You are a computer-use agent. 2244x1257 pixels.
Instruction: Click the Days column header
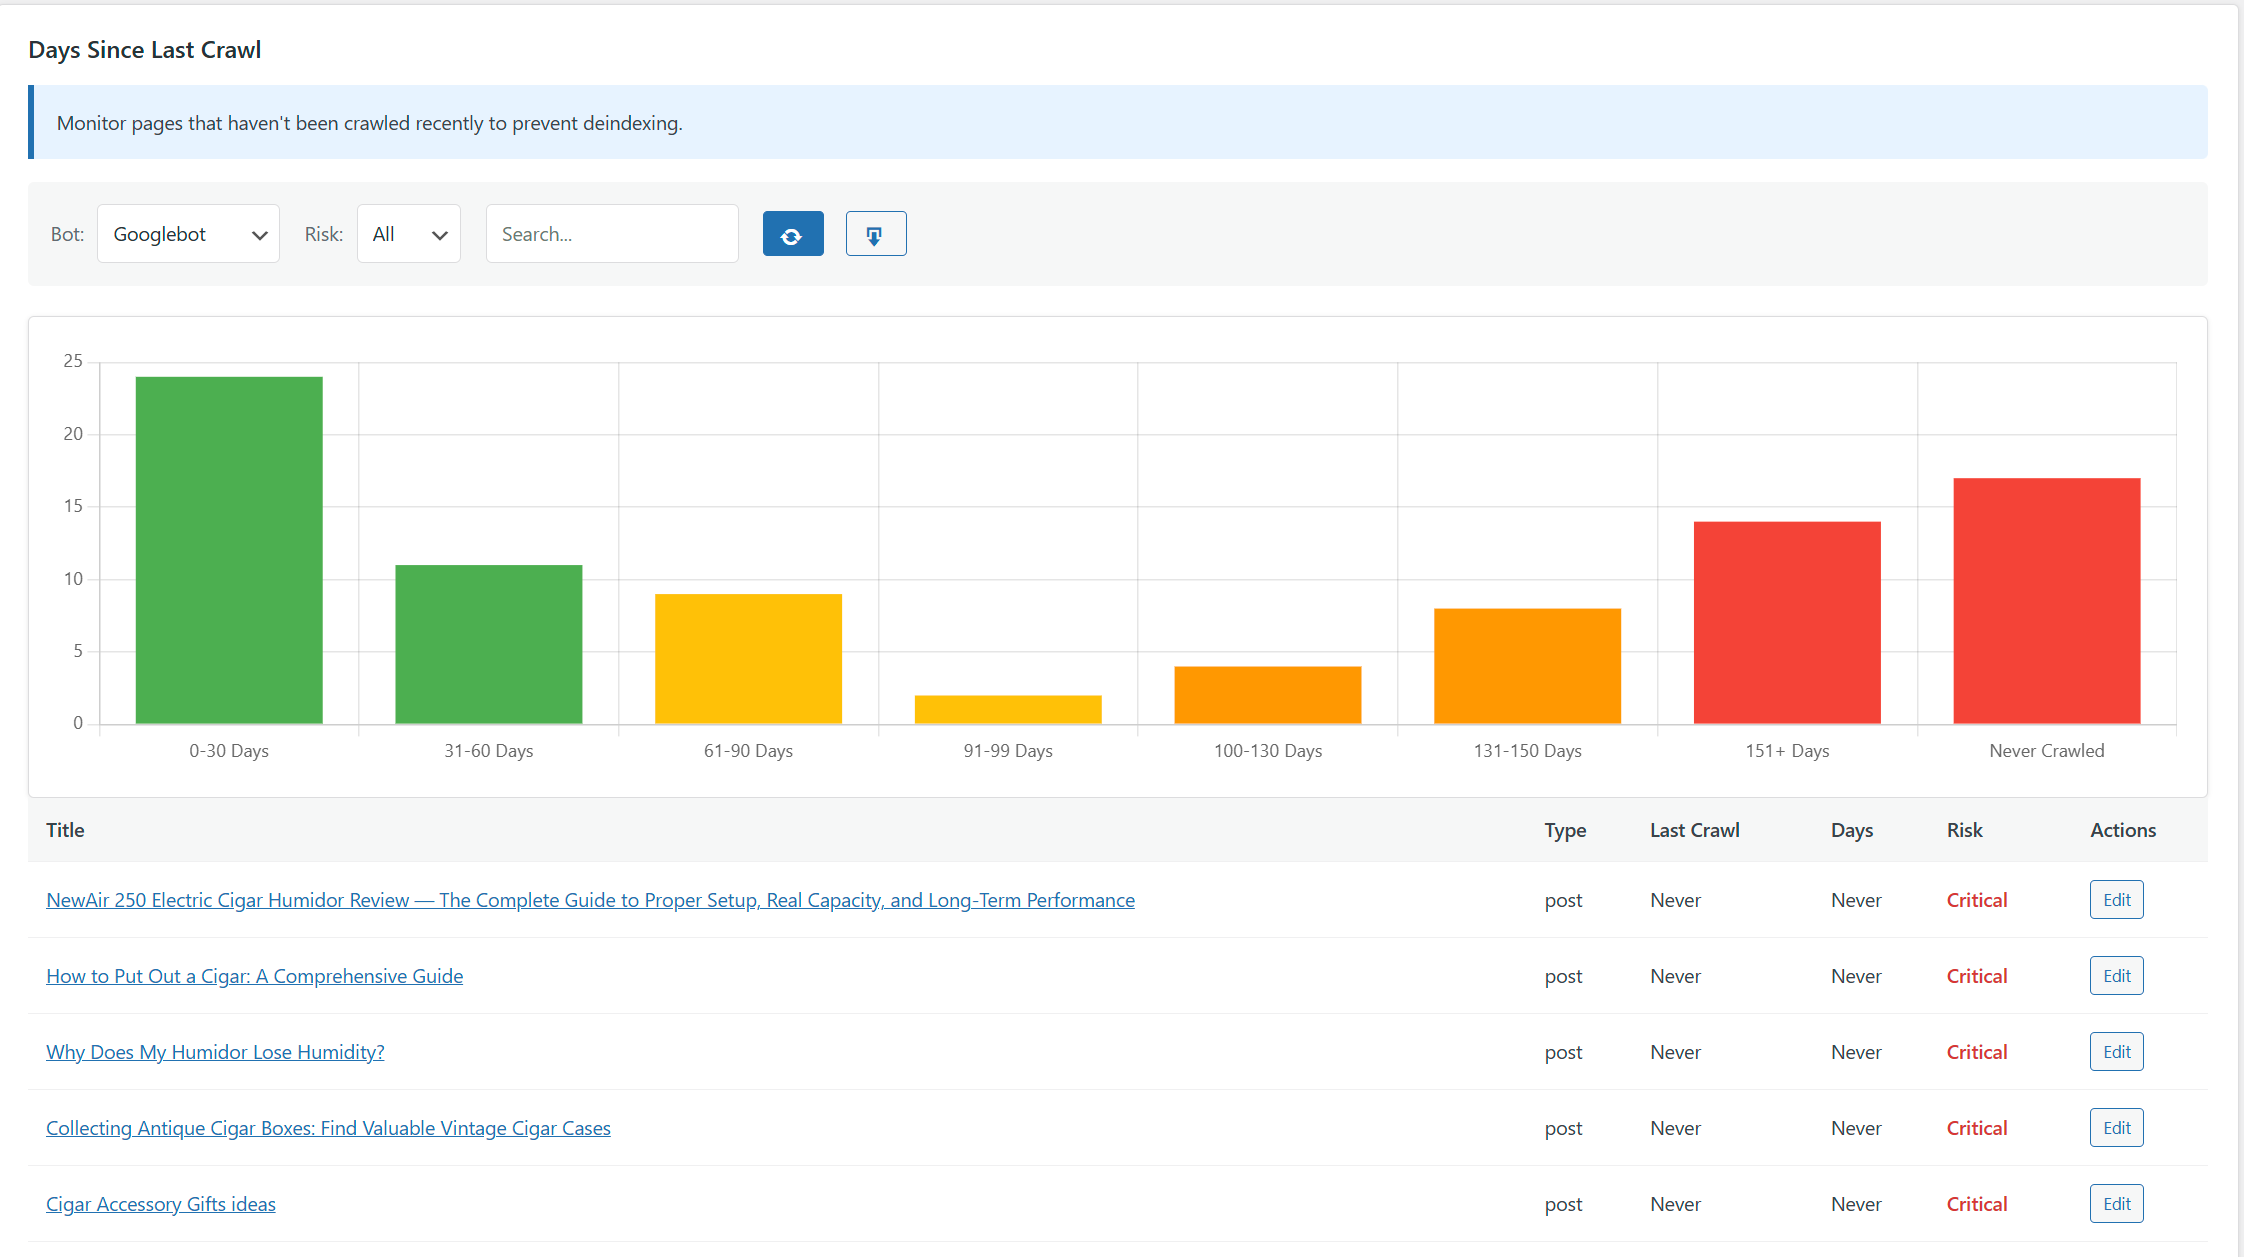point(1852,830)
